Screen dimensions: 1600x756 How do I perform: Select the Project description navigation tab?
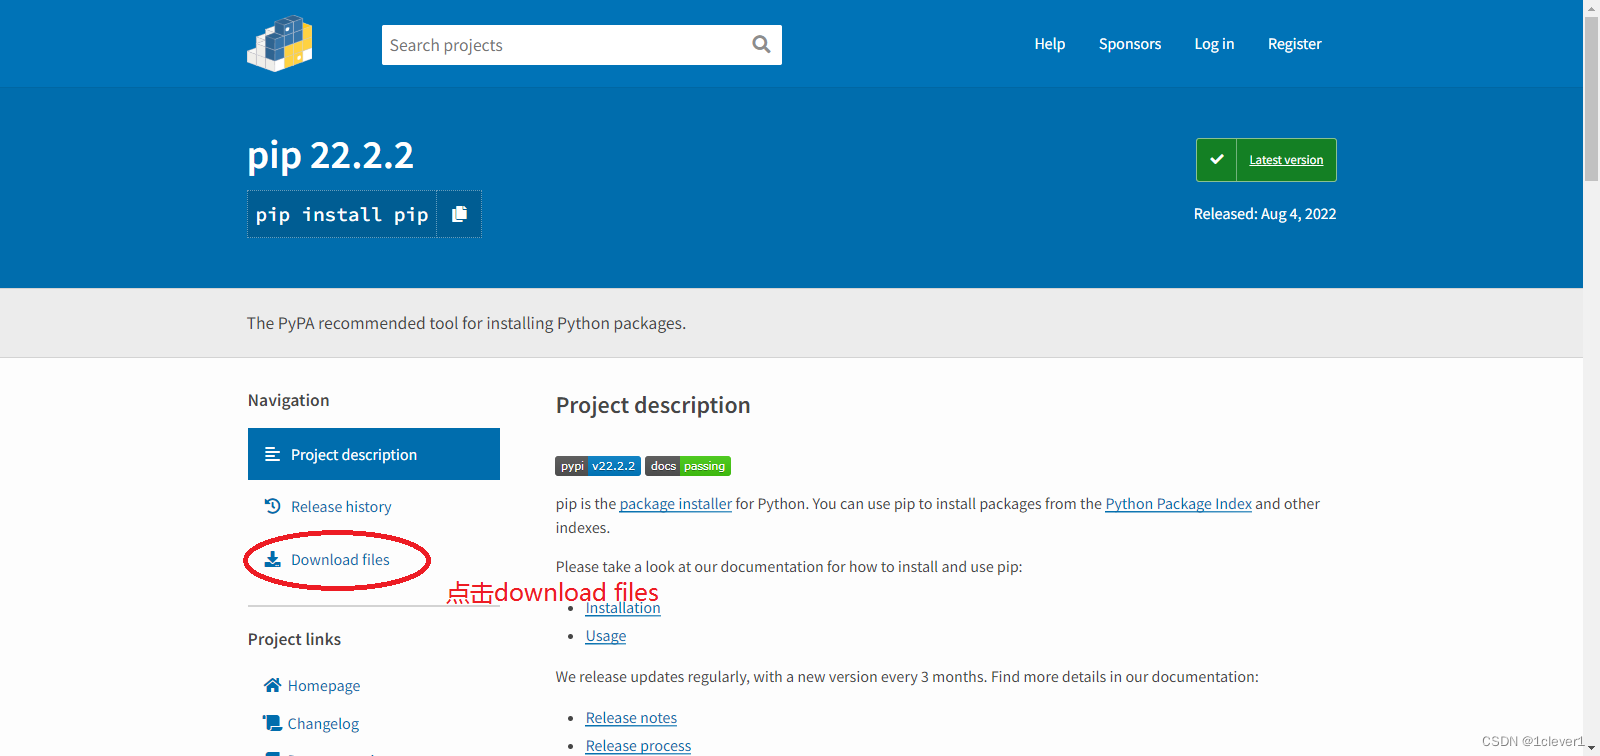tap(374, 454)
